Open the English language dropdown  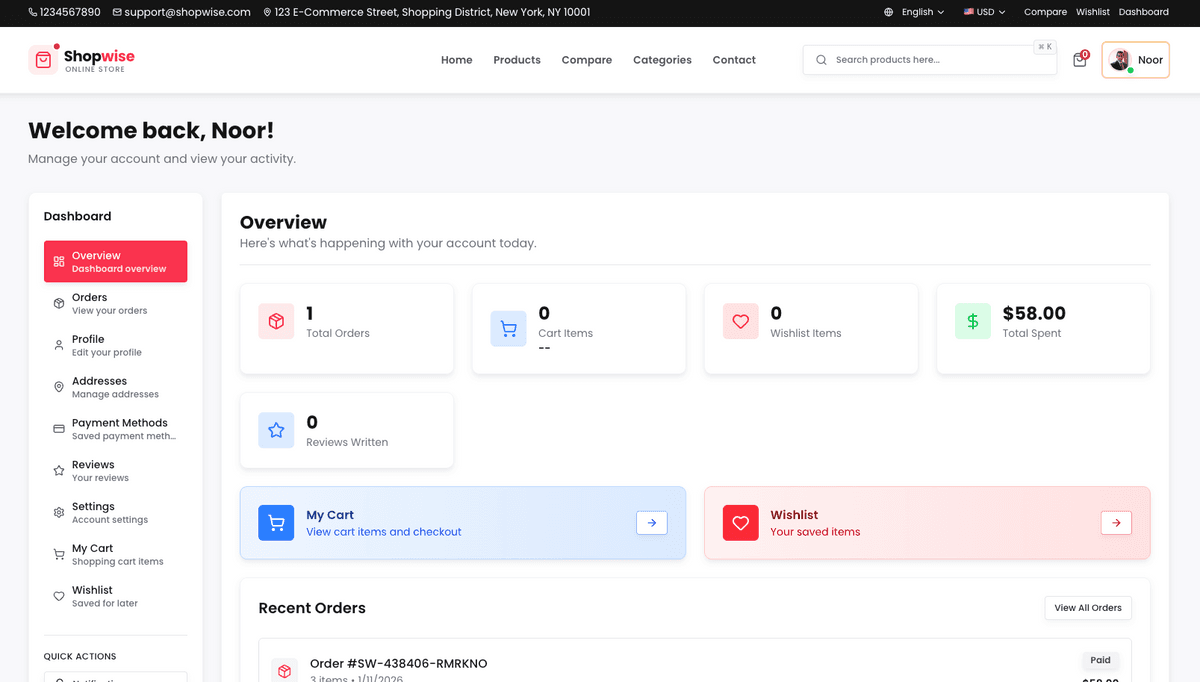(915, 12)
